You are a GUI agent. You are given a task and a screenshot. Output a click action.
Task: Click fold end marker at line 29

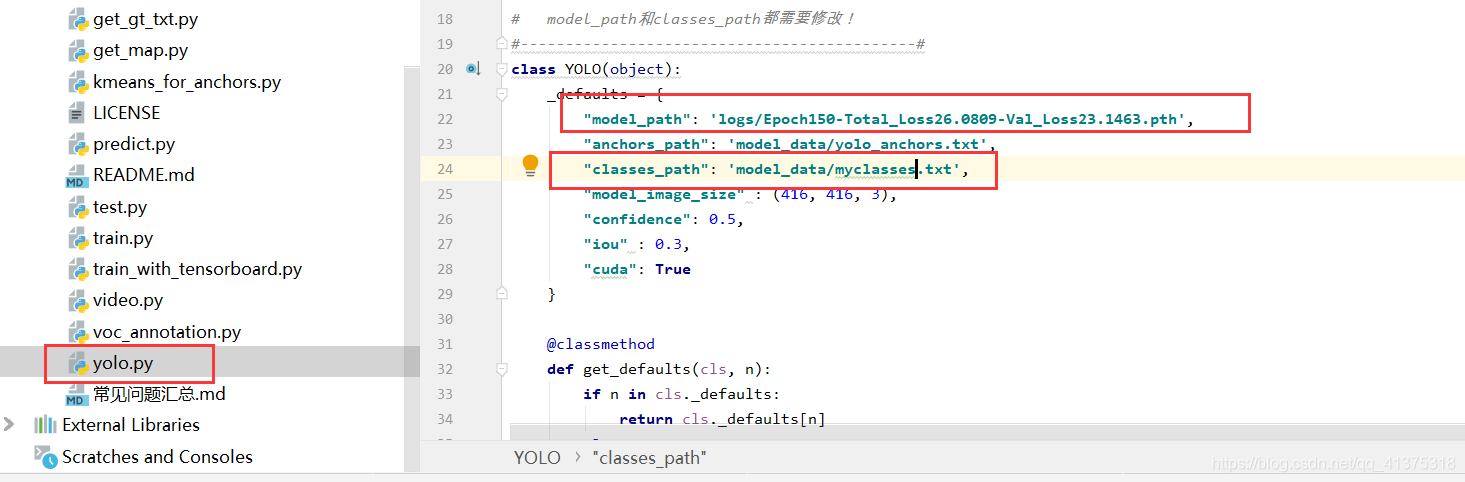(502, 294)
